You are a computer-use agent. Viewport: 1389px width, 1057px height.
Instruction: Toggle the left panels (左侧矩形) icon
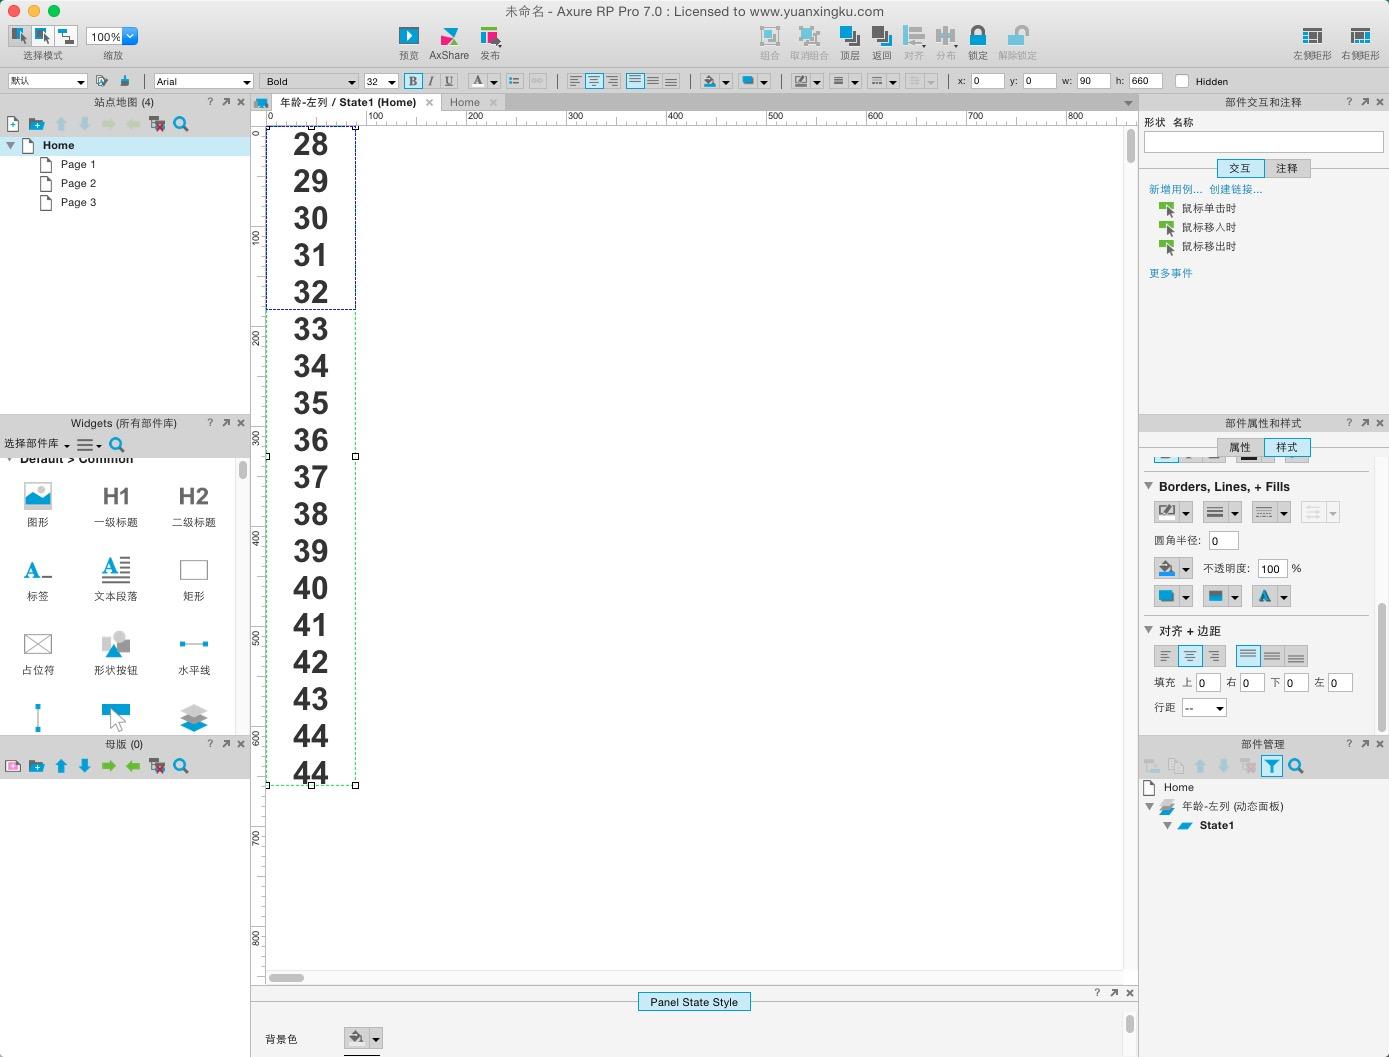(x=1312, y=37)
